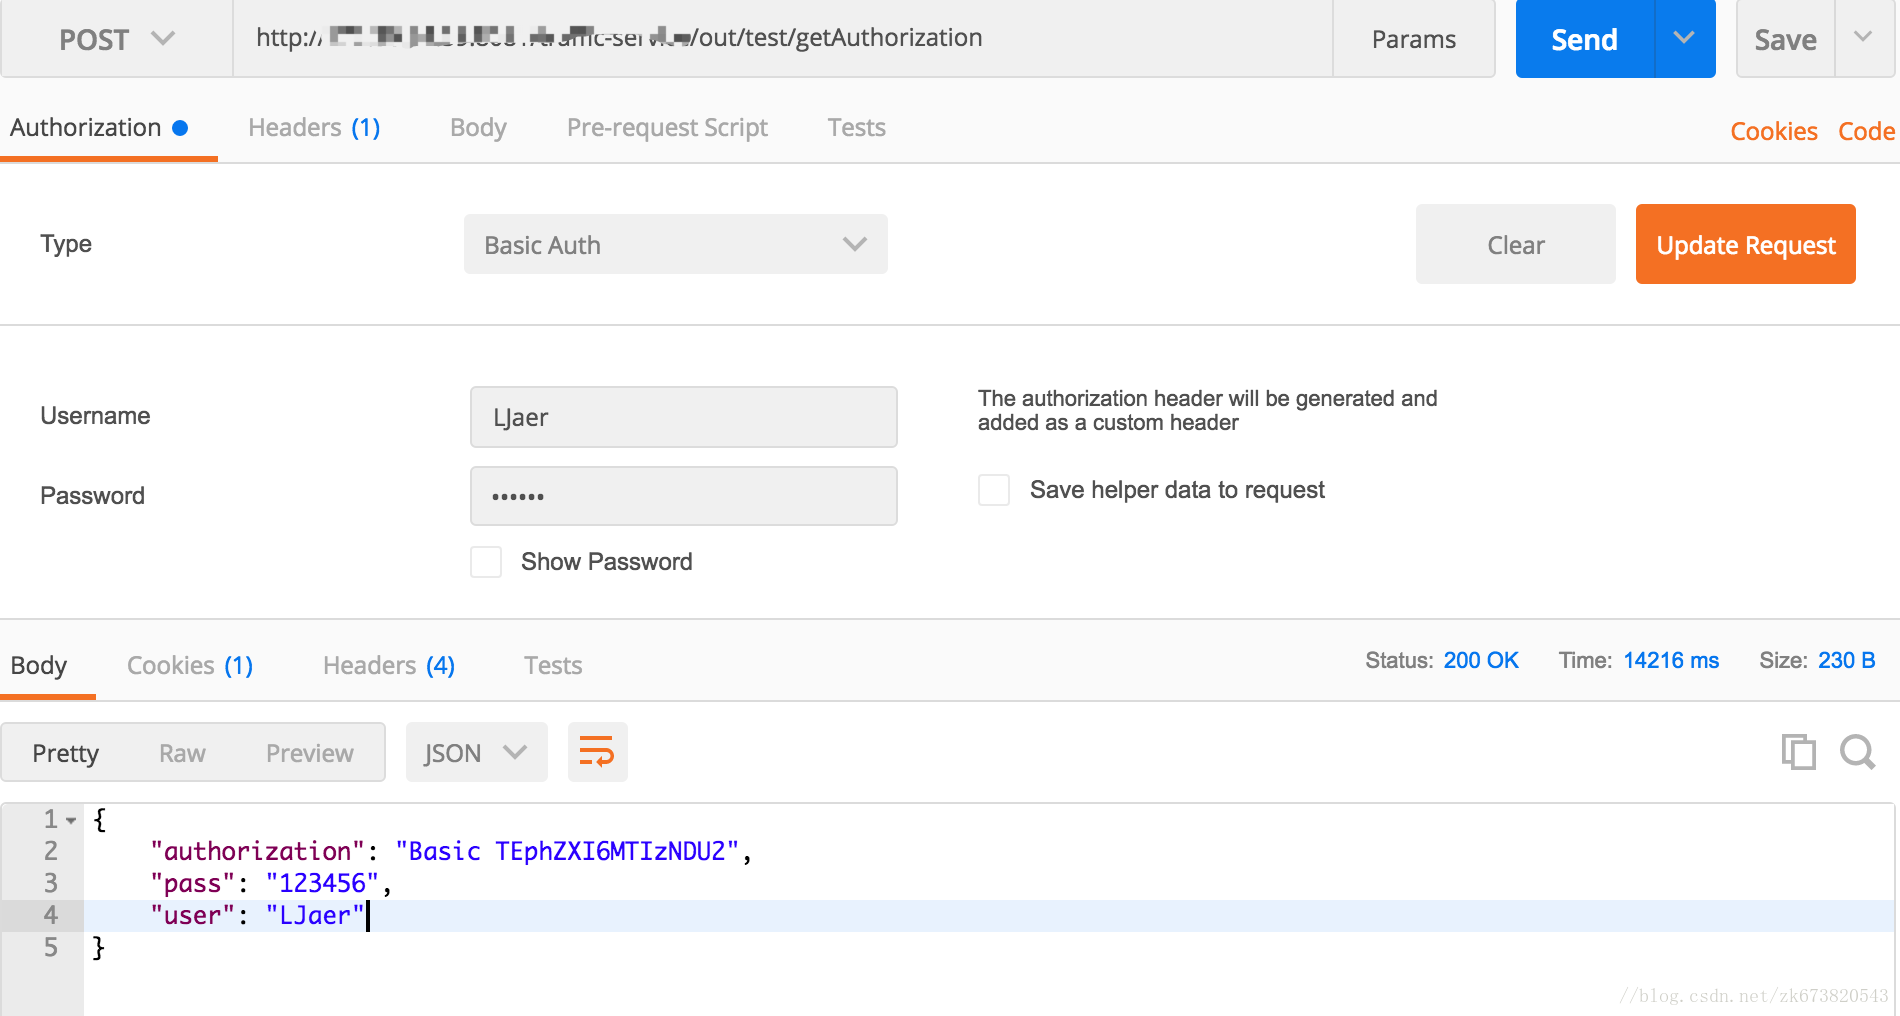Click the Update Request button

click(1746, 244)
